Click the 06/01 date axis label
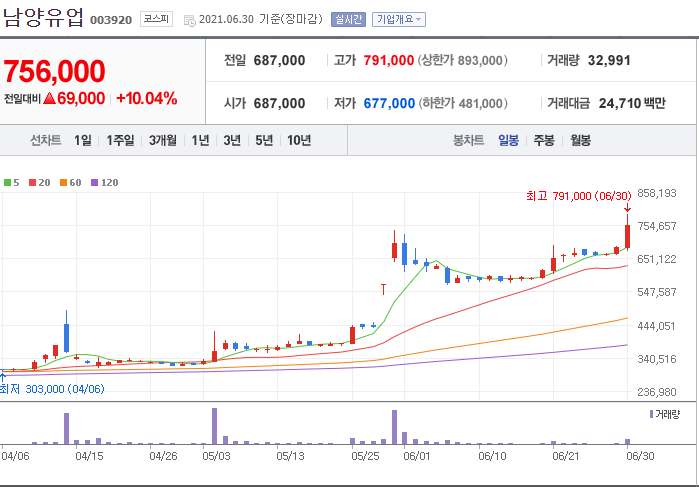This screenshot has width=699, height=487. (x=417, y=456)
